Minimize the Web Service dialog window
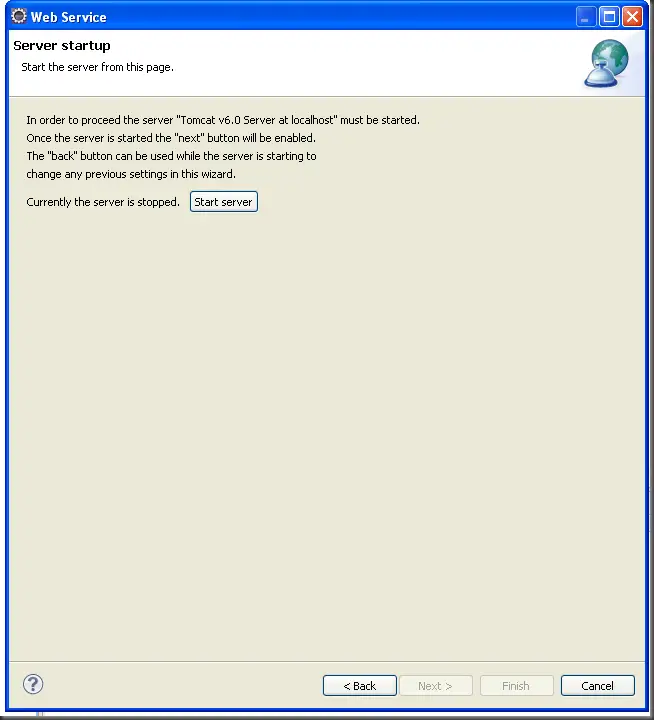 pos(586,17)
